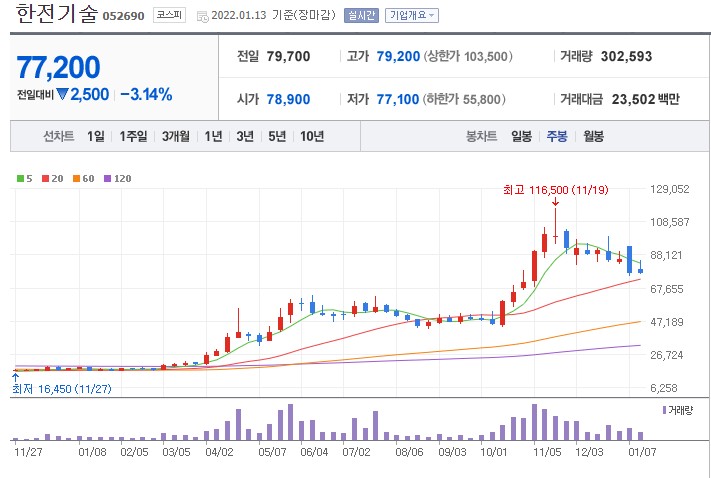Click the current price 77,200
This screenshot has height=478, width=711.
pos(58,68)
